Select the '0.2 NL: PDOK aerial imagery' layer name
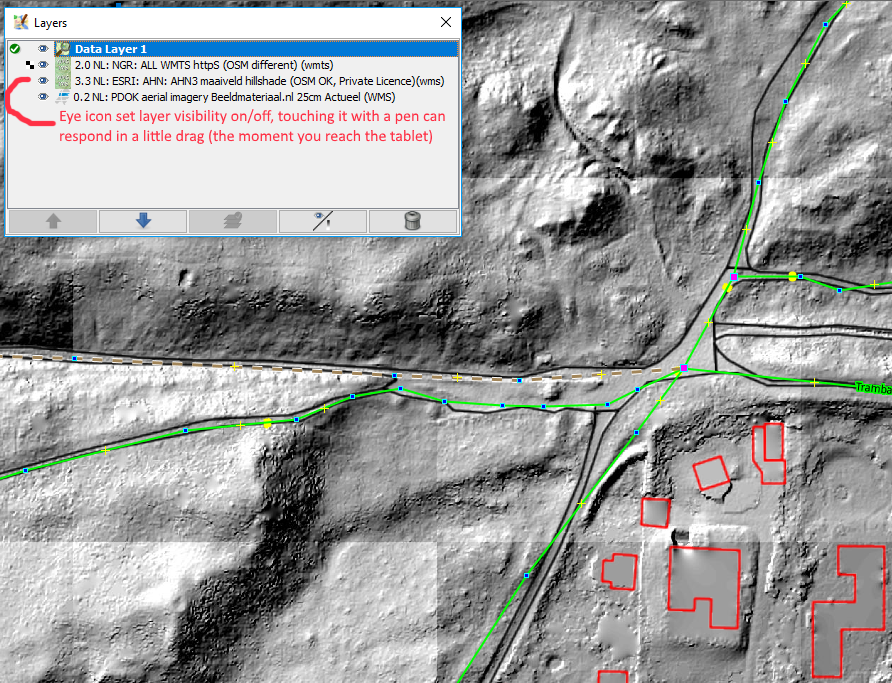This screenshot has width=892, height=683. click(234, 97)
